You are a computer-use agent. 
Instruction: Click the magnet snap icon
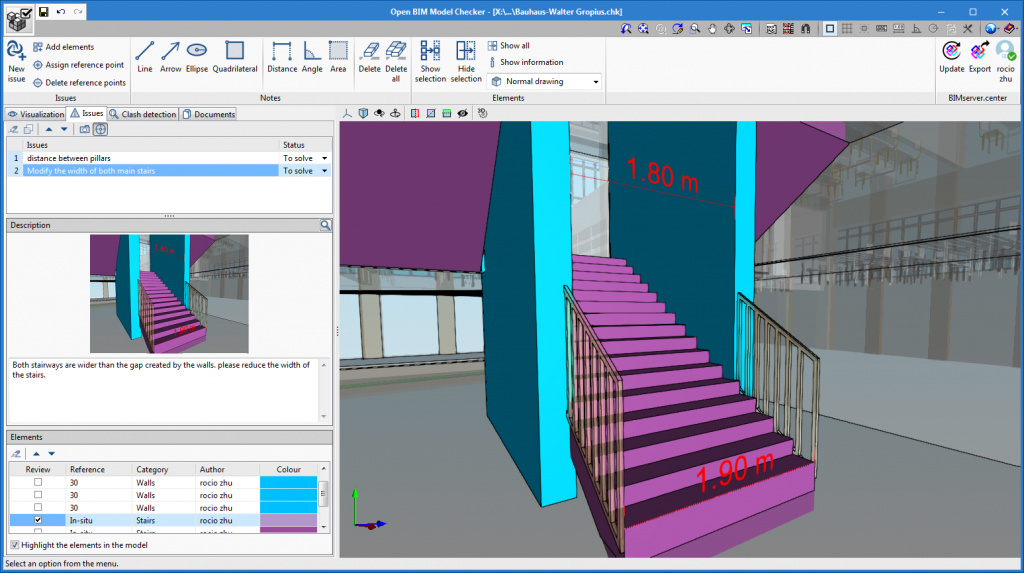click(x=805, y=29)
